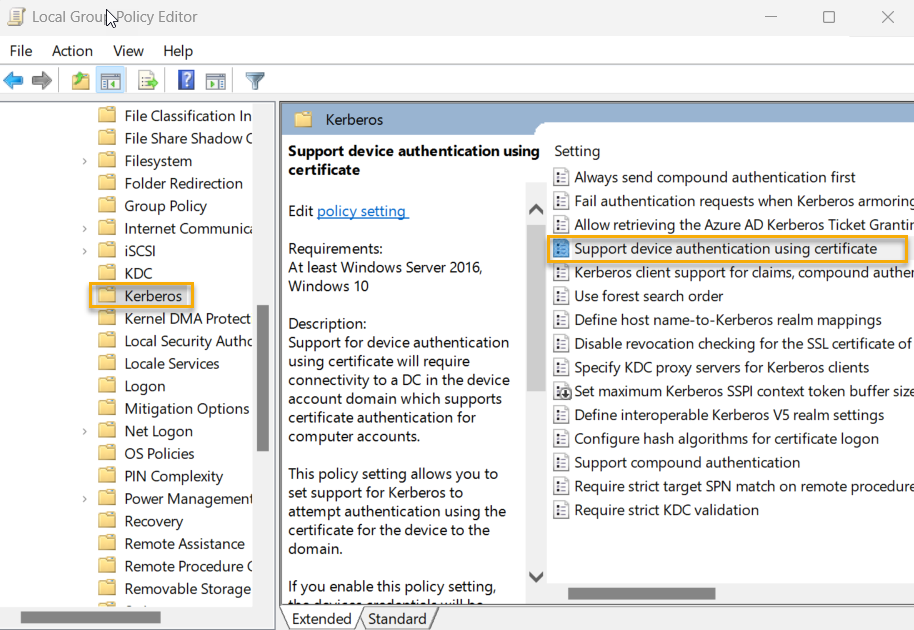This screenshot has height=630, width=914.
Task: Click the Back navigation arrow
Action: 13,80
